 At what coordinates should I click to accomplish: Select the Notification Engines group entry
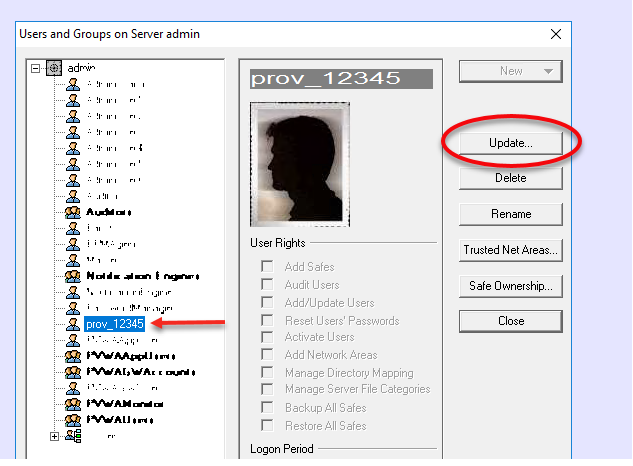point(143,276)
